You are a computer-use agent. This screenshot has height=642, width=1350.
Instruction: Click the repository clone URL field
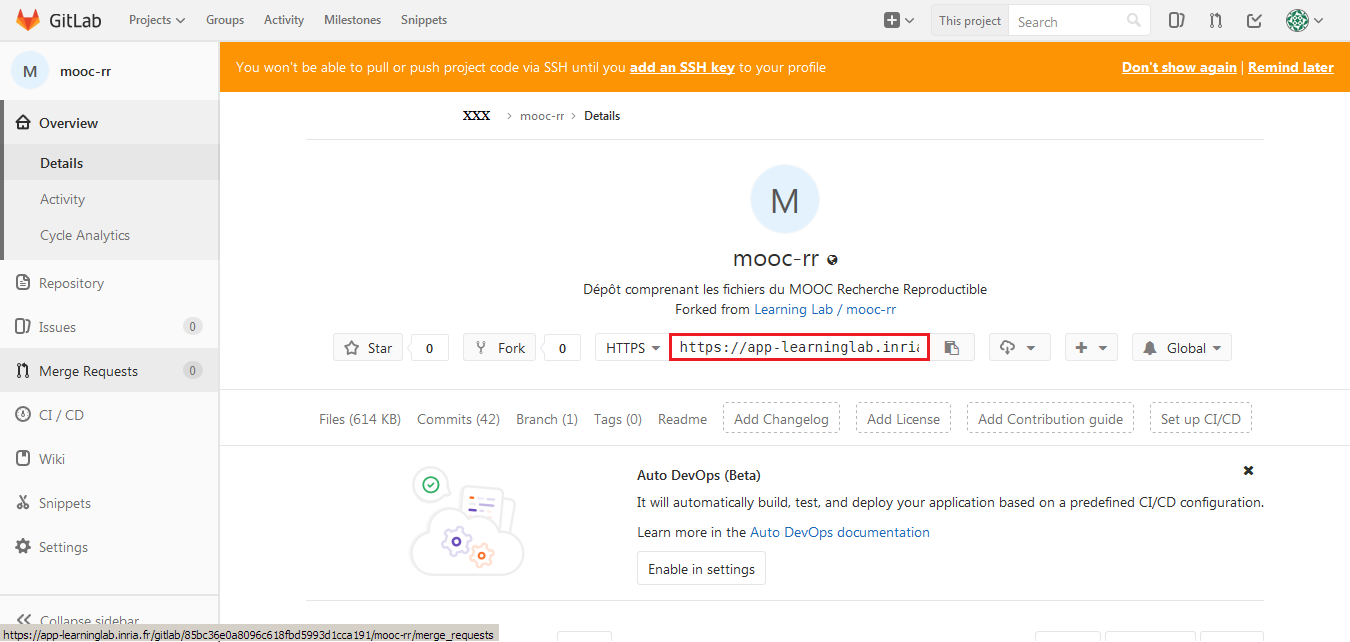click(x=799, y=348)
